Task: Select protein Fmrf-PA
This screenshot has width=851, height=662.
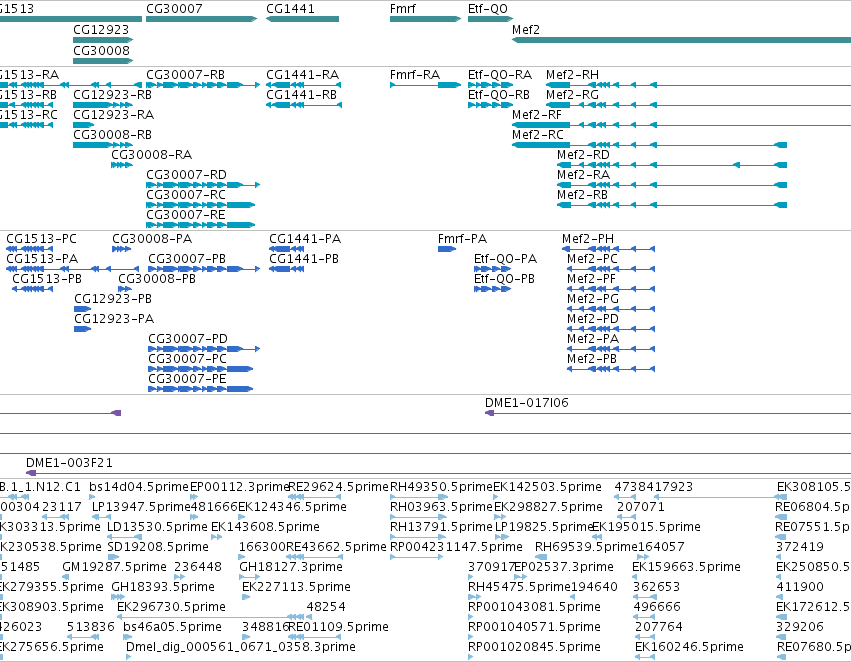Action: pos(462,239)
